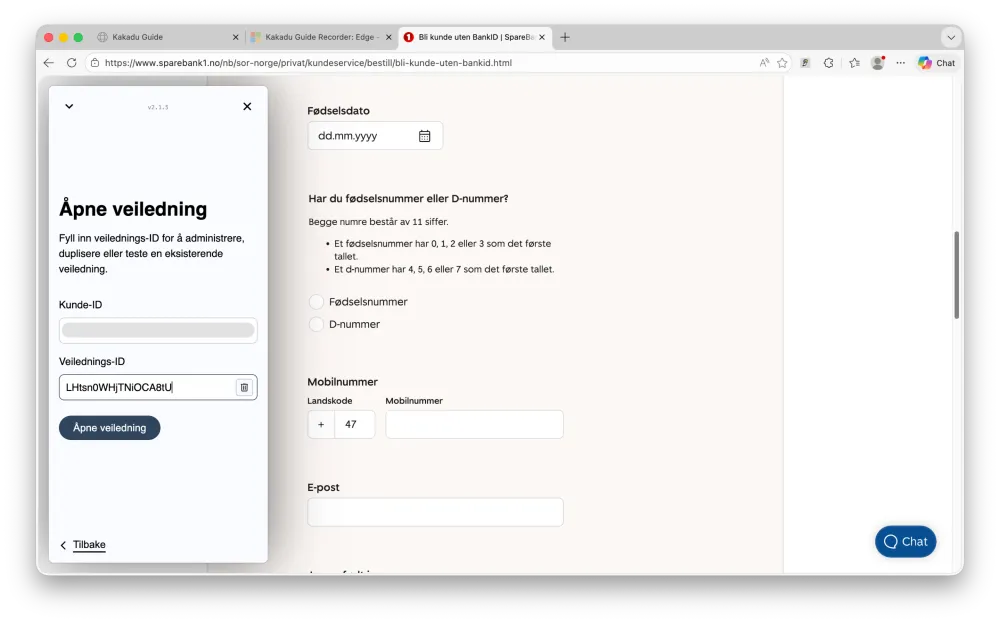Click the Tilbake back link
The width and height of the screenshot is (1000, 623).
[88, 545]
